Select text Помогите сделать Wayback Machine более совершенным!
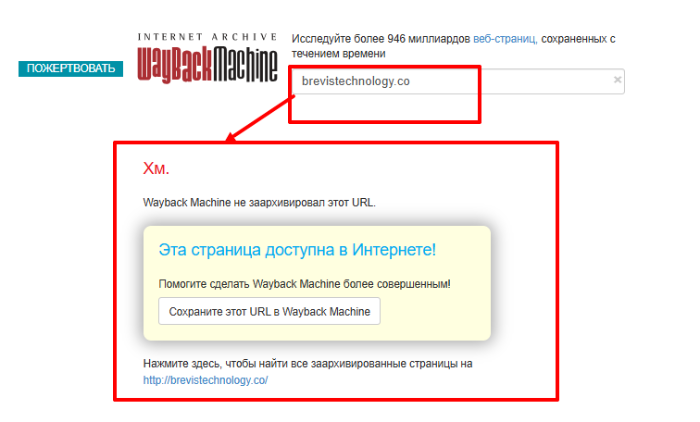 click(304, 284)
